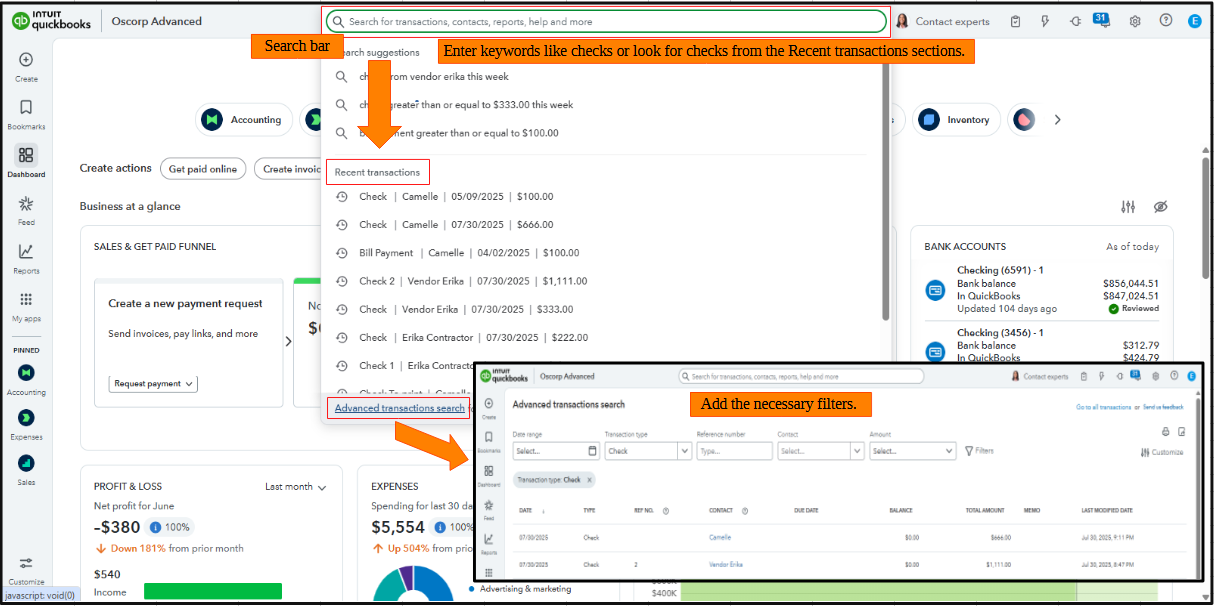Open notifications showing 31 badge

[x=1103, y=20]
